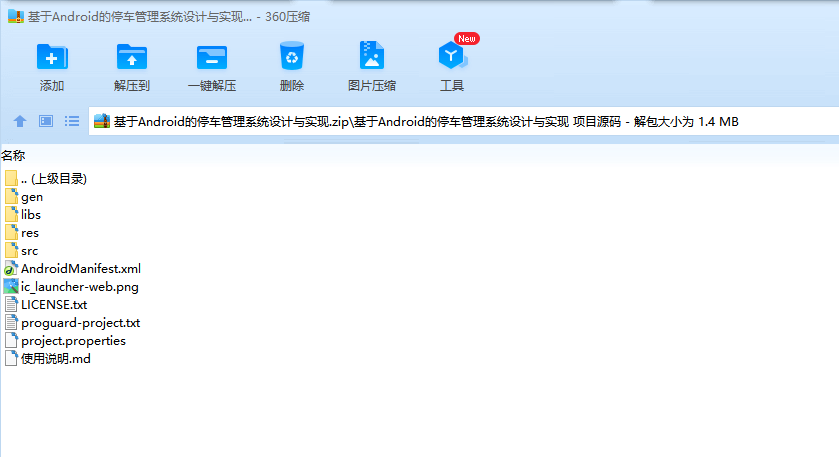Click the 一键解压 one-click extract icon
This screenshot has height=457, width=839.
click(x=212, y=57)
